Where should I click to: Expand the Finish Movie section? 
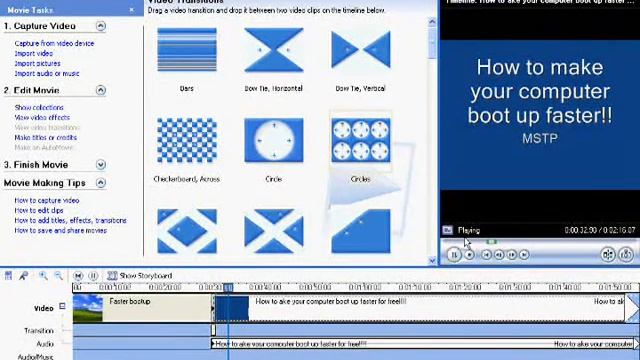pos(101,164)
